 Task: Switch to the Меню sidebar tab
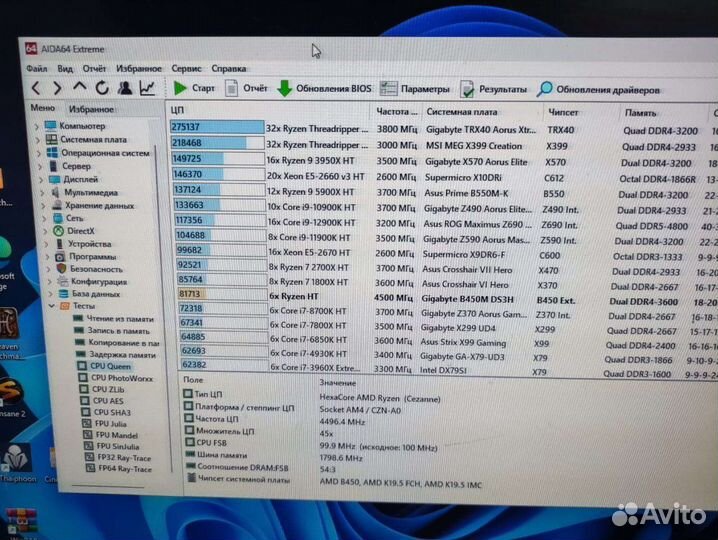click(x=43, y=108)
